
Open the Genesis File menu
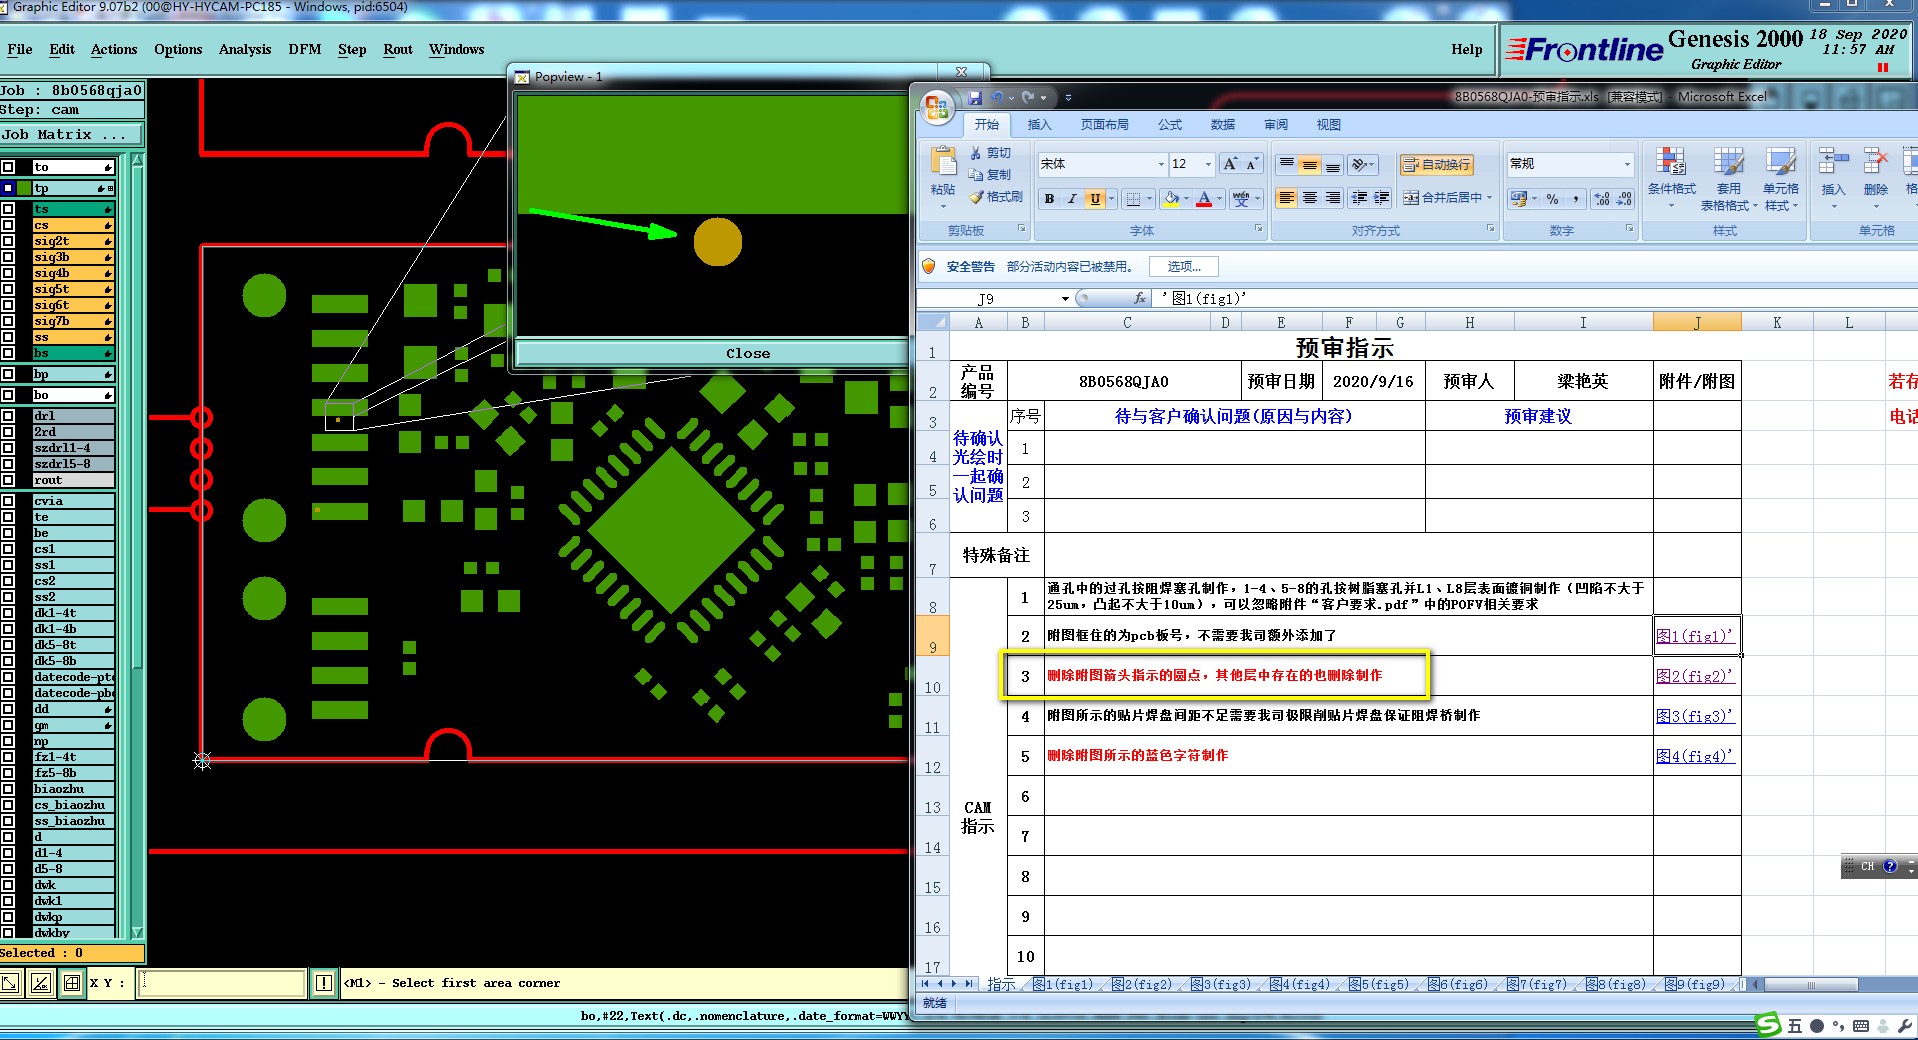point(20,49)
